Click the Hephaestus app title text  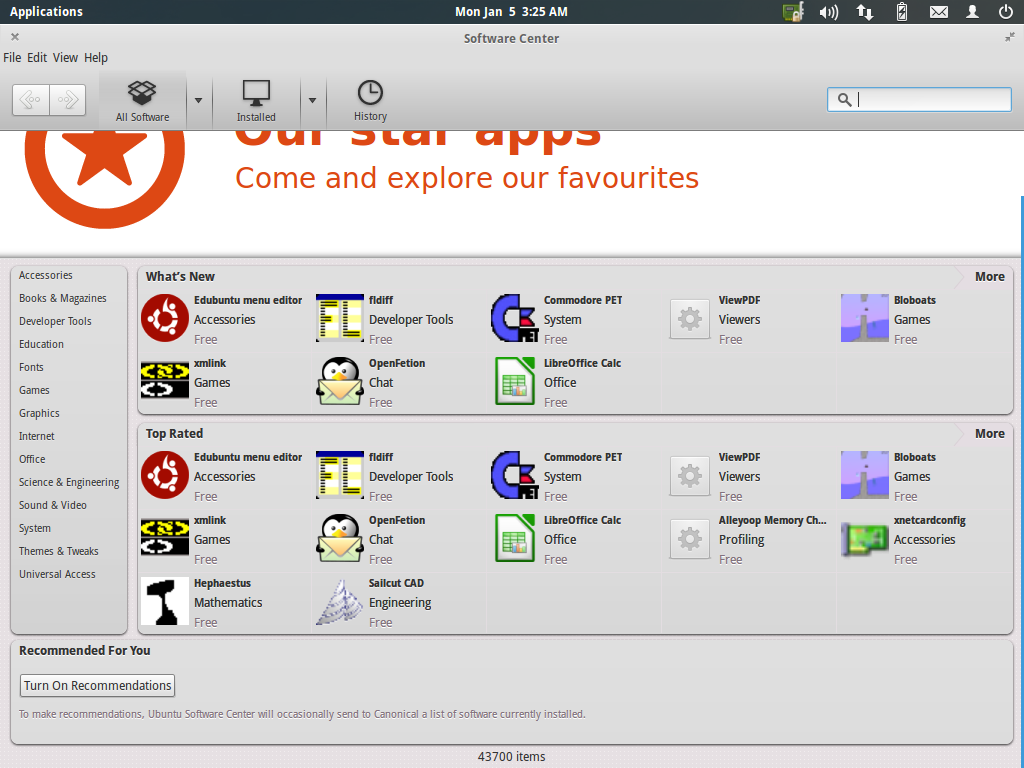pos(222,583)
